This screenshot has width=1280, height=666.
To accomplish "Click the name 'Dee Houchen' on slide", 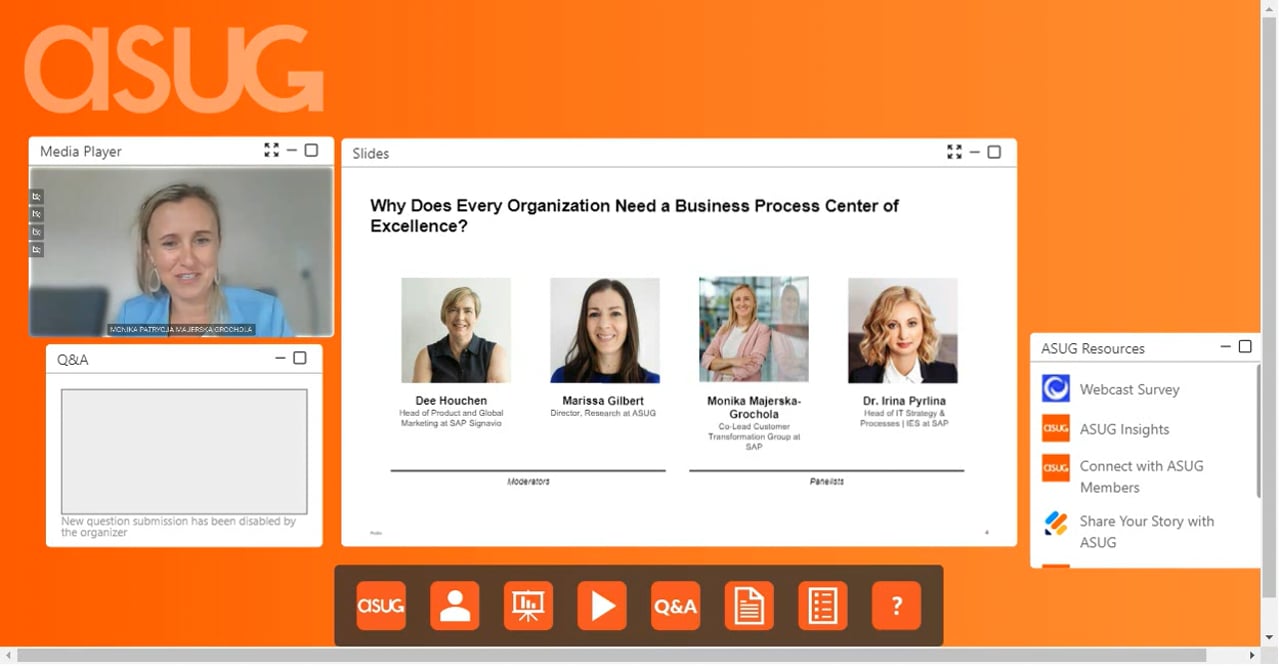I will pos(451,400).
